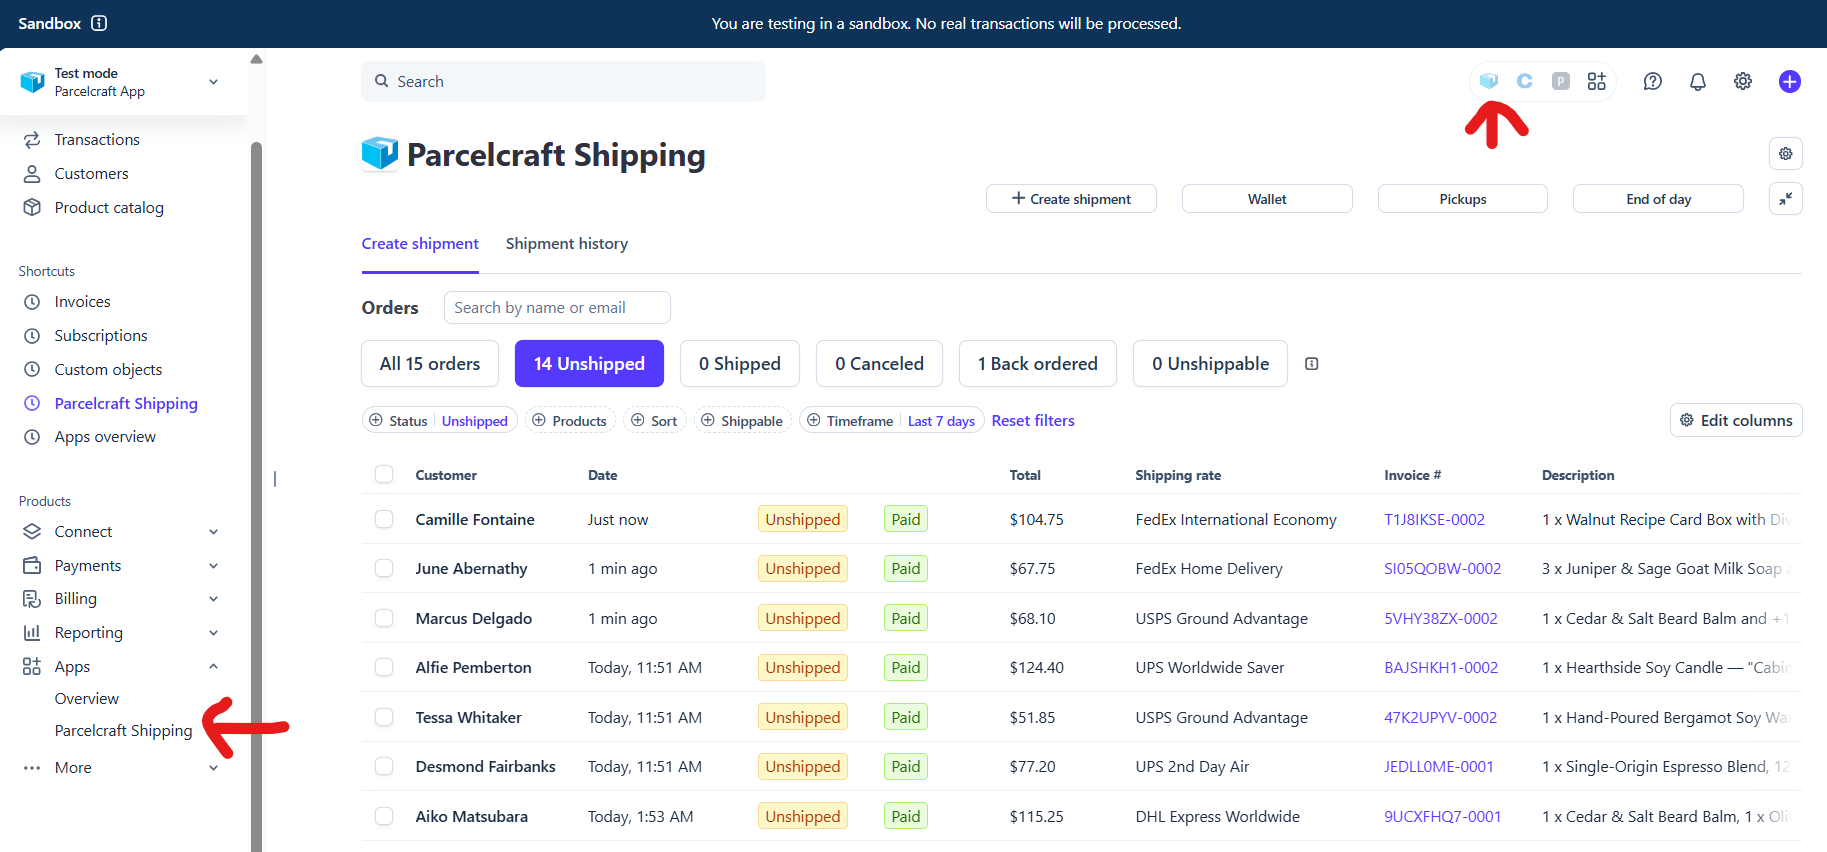Image resolution: width=1827 pixels, height=852 pixels.
Task: Expand the Connect menu chevron
Action: click(x=213, y=532)
